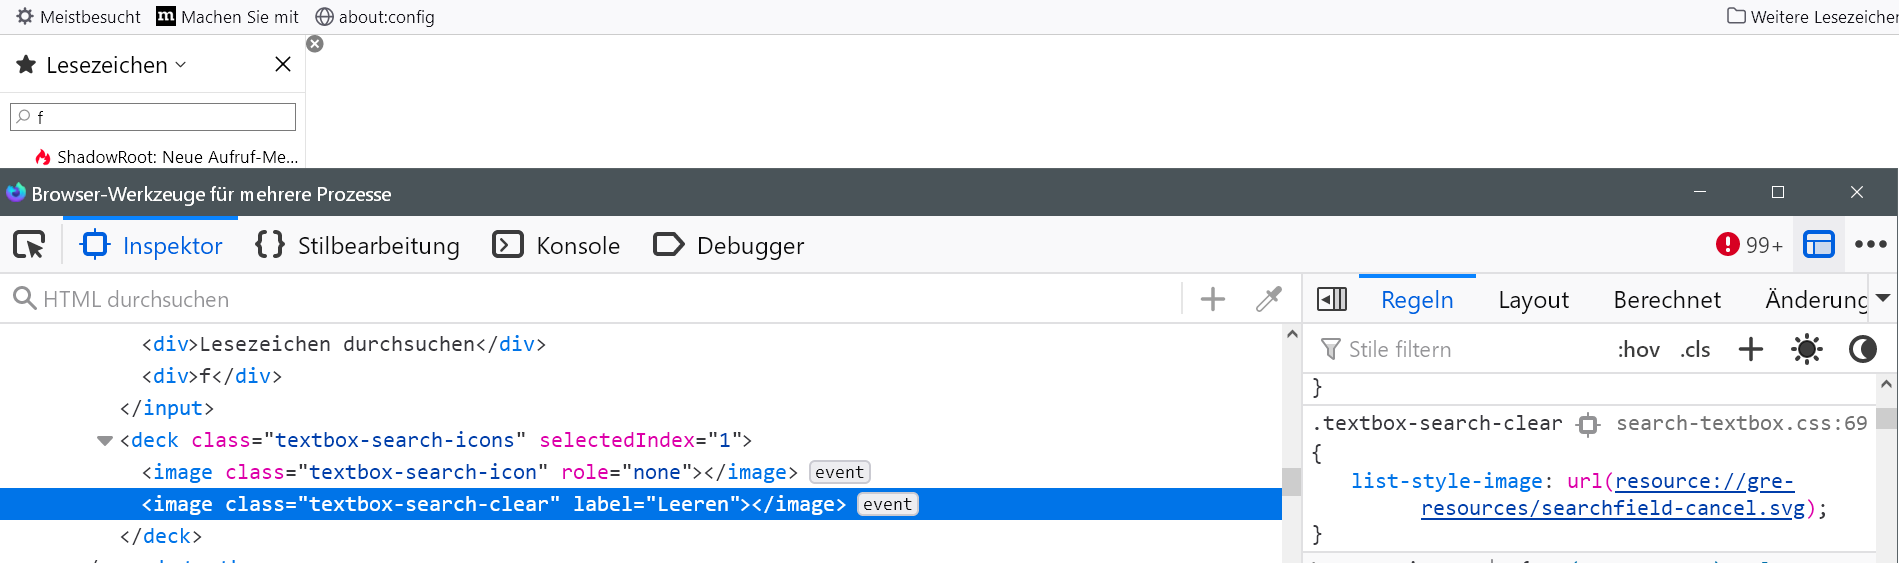Viewport: 1899px width, 563px height.
Task: Add a new node with plus icon
Action: (1213, 299)
